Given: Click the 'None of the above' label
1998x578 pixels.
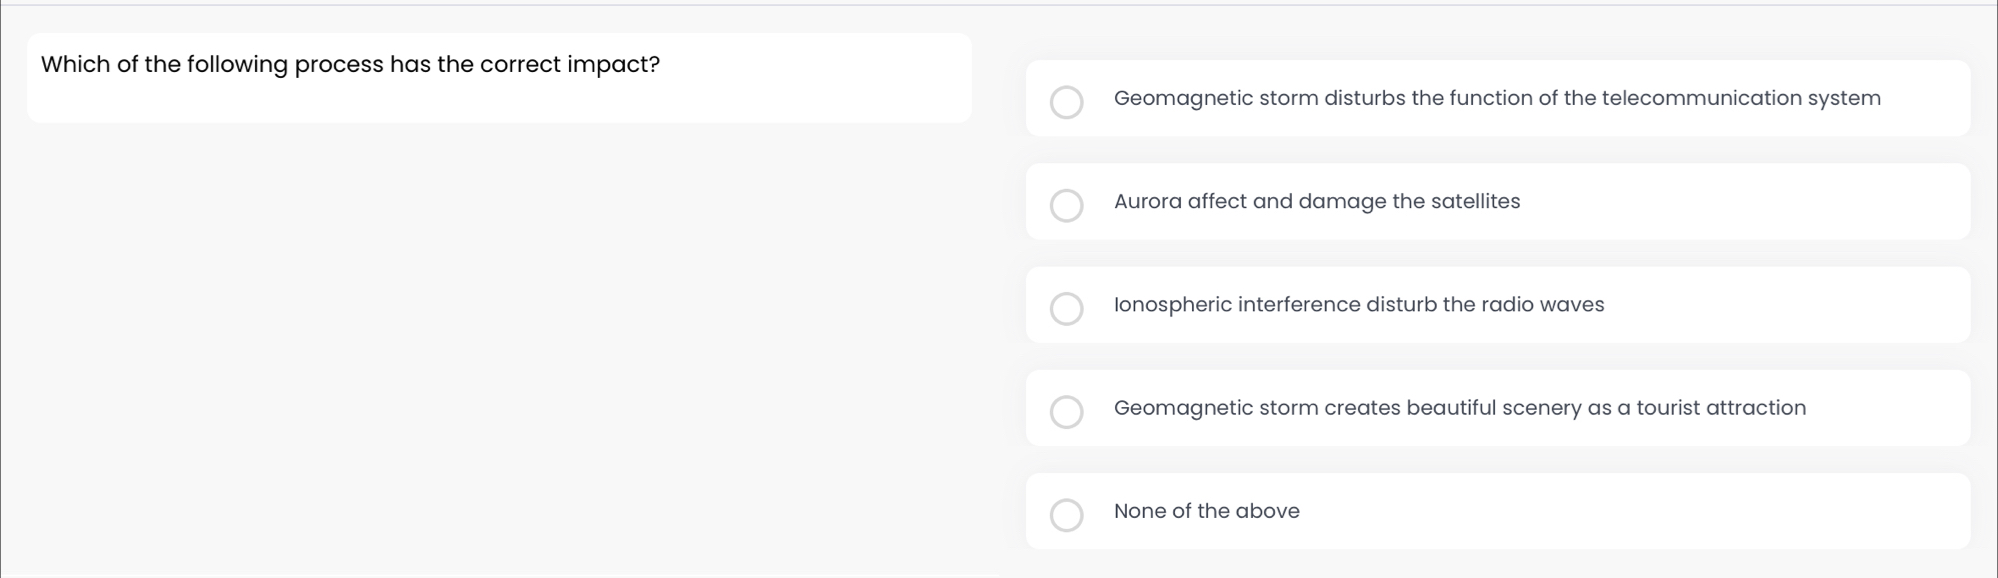Looking at the screenshot, I should [x=1206, y=511].
